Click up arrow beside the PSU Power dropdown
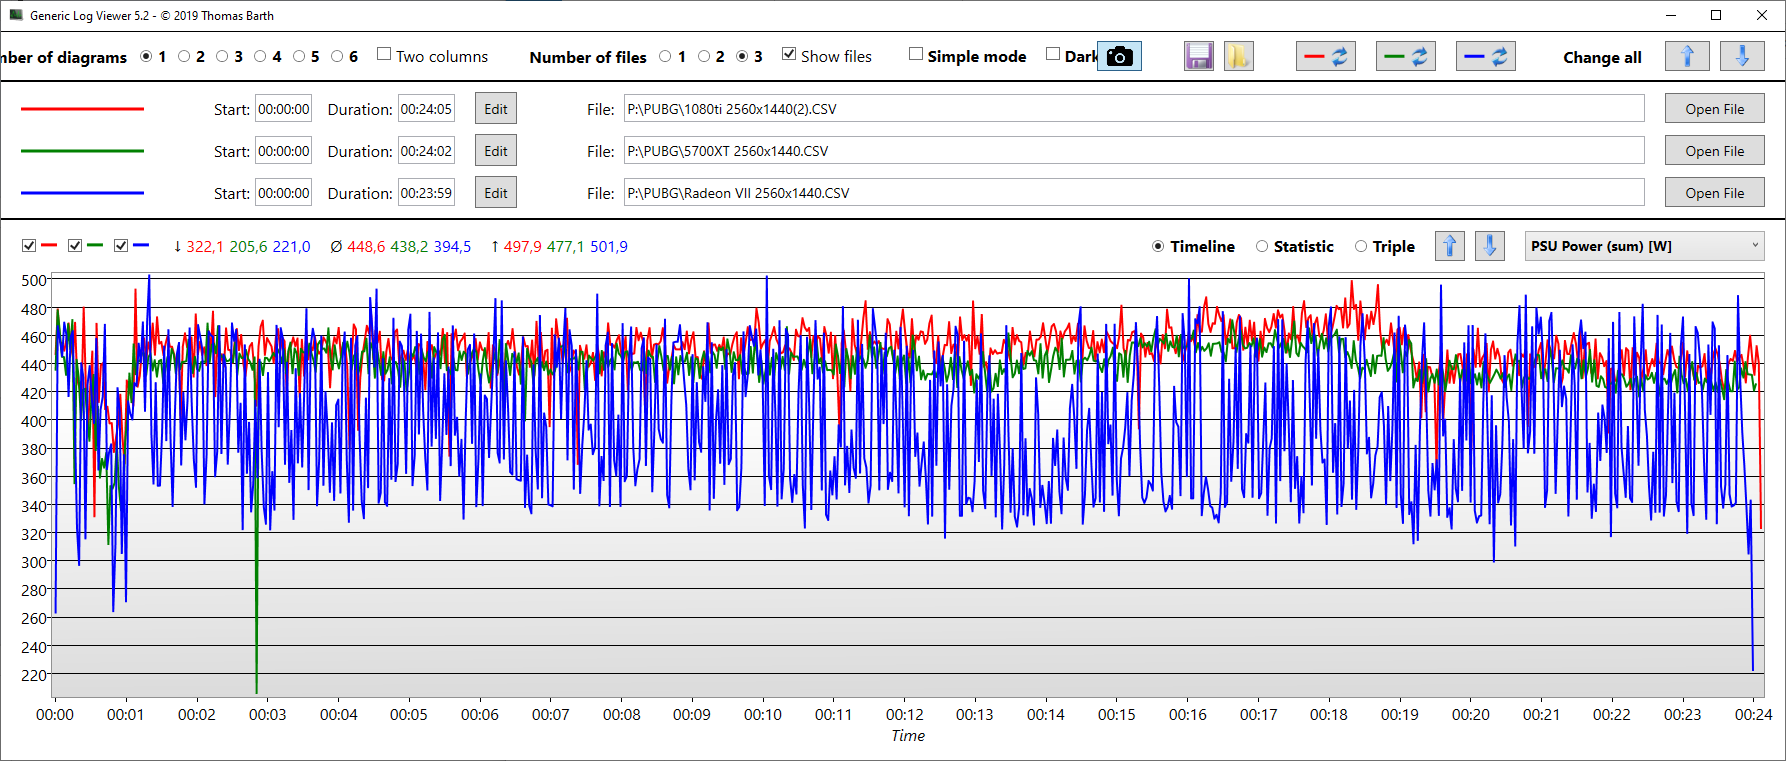This screenshot has height=761, width=1786. pos(1449,246)
